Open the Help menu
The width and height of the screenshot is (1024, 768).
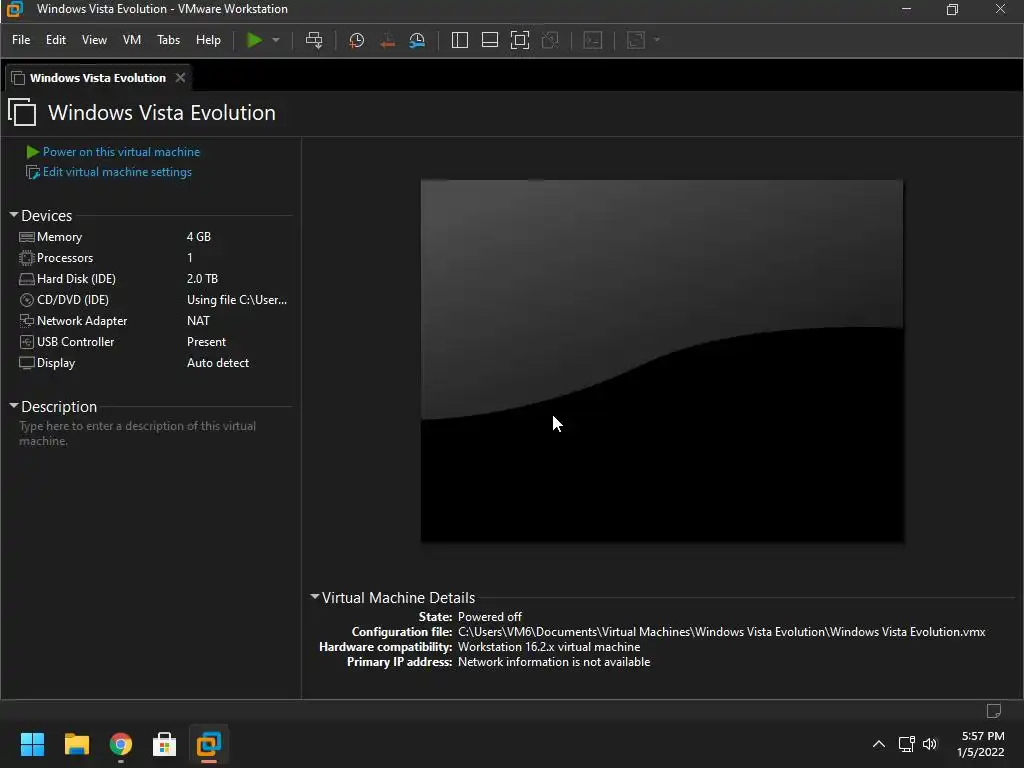pyautogui.click(x=208, y=40)
